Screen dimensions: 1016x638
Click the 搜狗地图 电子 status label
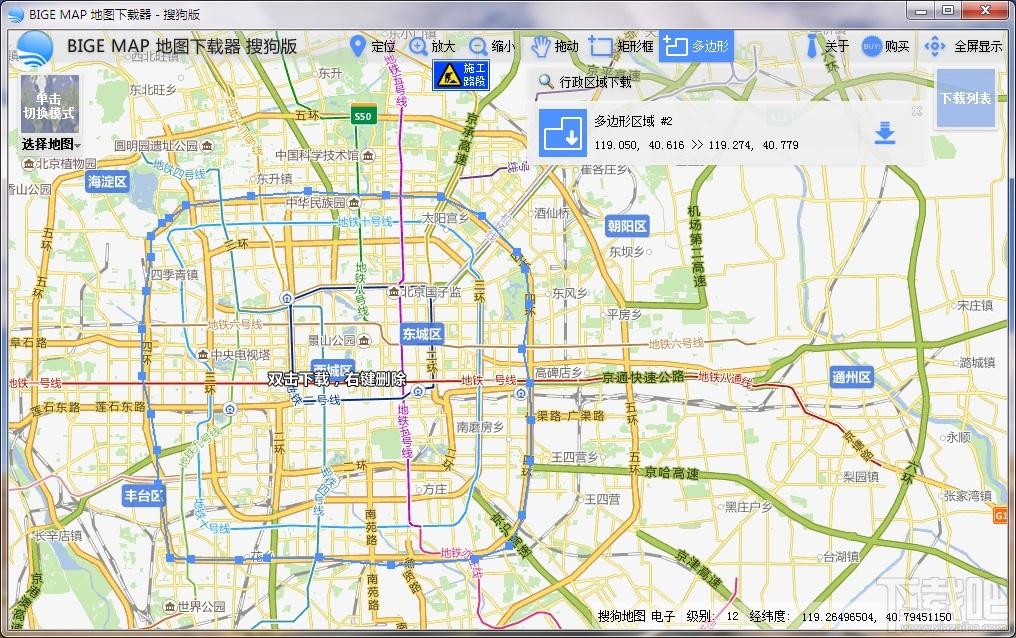(636, 616)
